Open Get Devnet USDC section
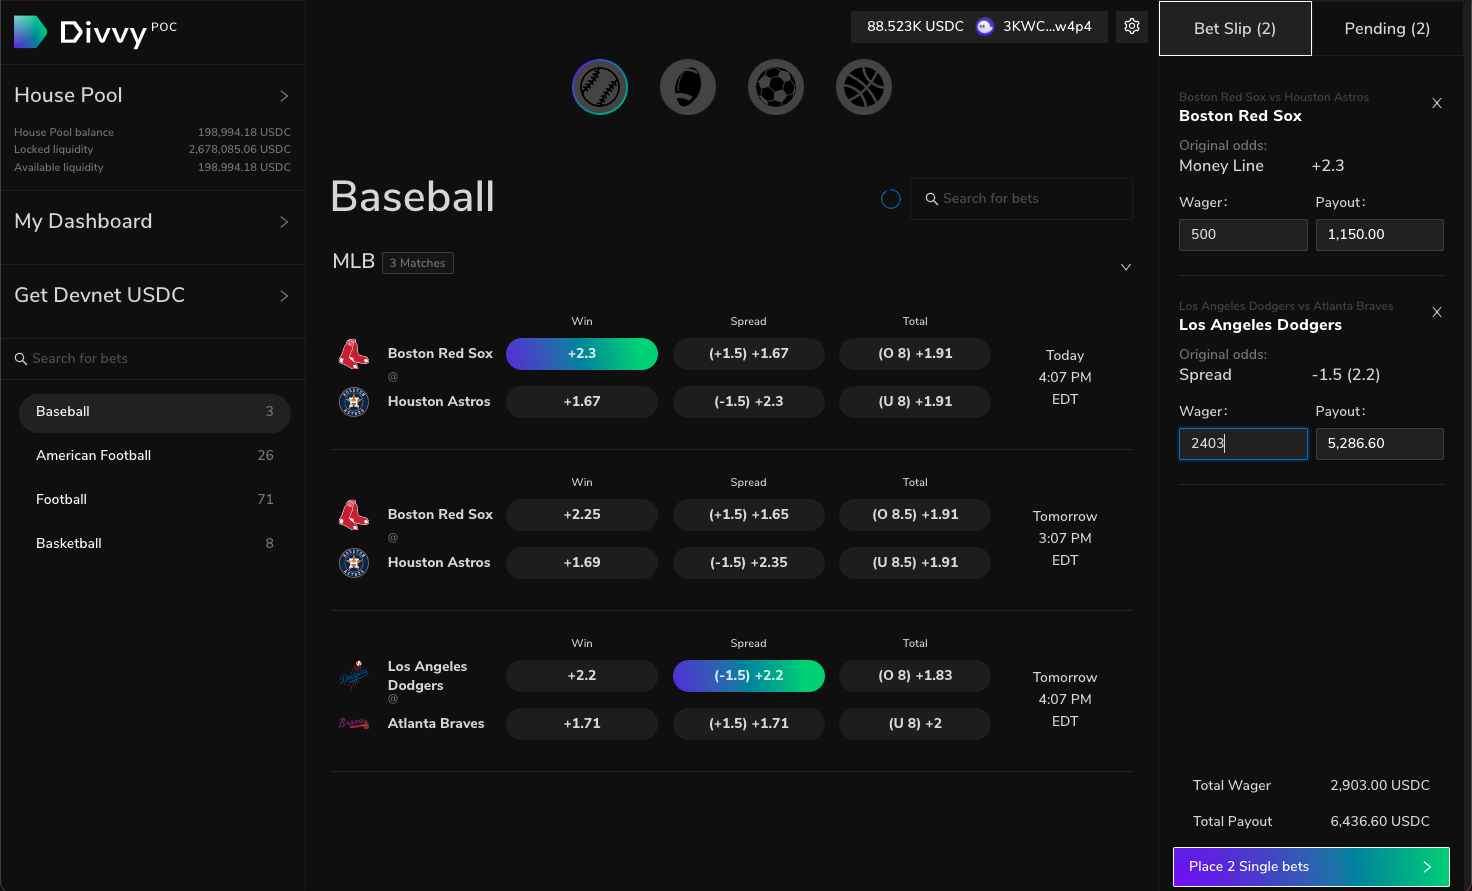 coord(153,296)
